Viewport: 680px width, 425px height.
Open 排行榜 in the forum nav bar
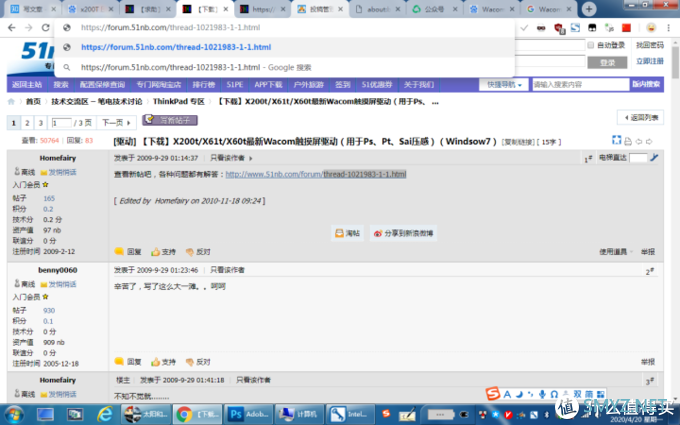coord(203,85)
